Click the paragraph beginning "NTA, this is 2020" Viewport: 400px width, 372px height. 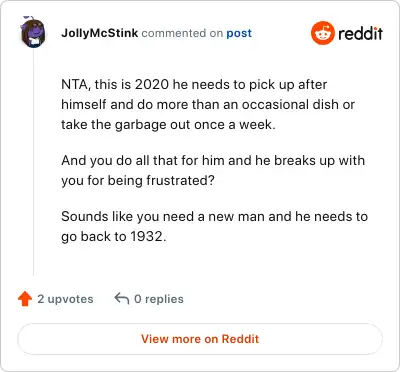click(x=208, y=104)
